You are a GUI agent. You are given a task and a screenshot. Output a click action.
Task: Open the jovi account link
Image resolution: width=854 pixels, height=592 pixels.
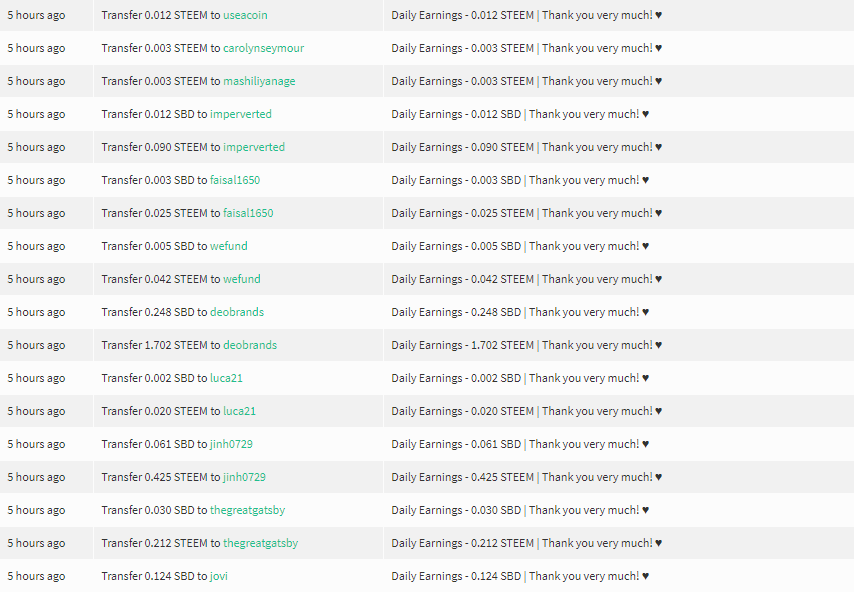[x=219, y=576]
